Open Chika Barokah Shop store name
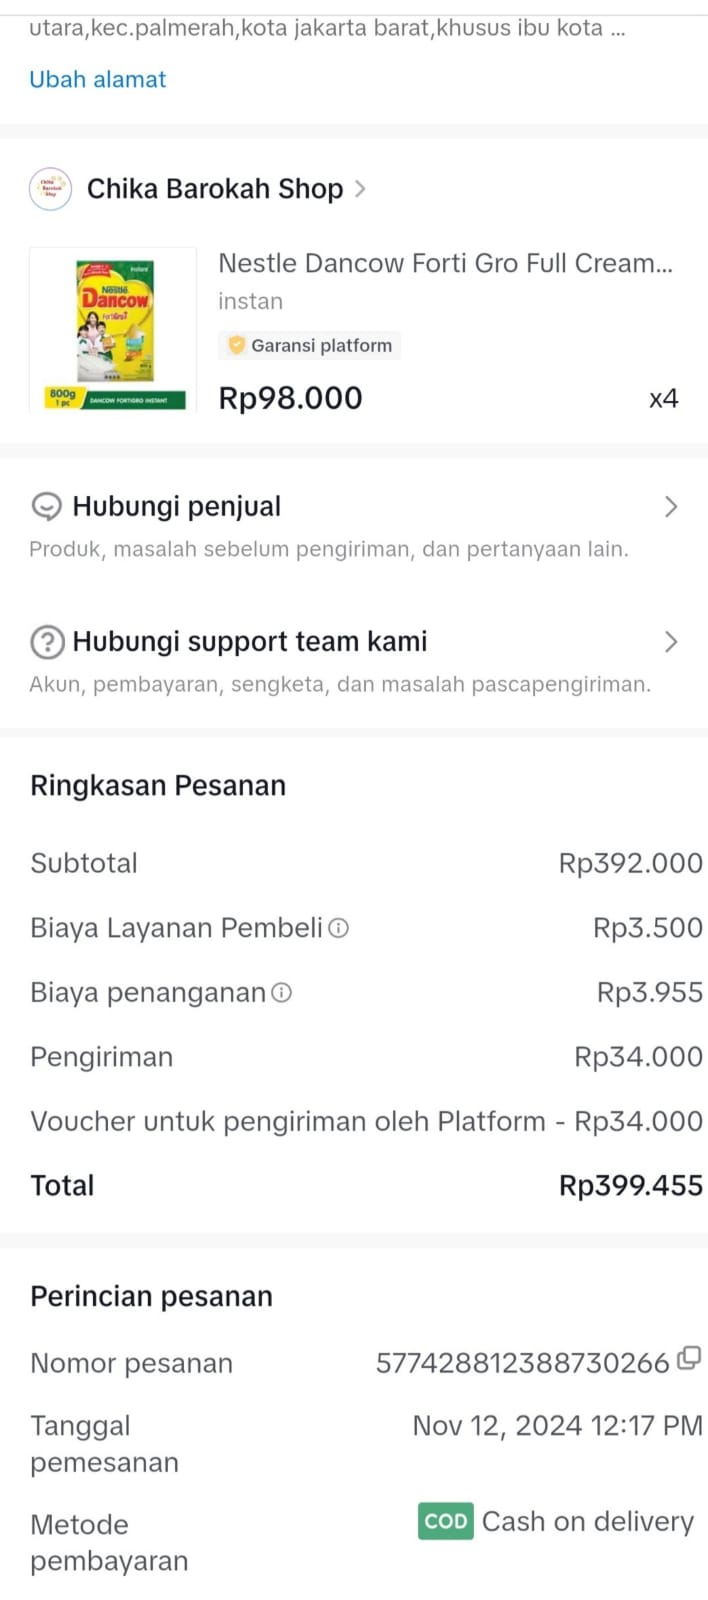This screenshot has width=708, height=1600. (x=215, y=189)
